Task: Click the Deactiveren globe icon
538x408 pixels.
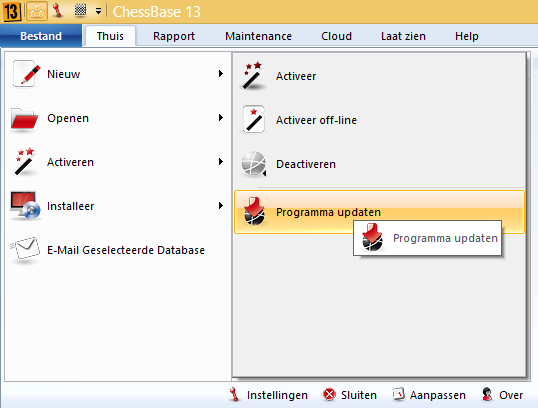Action: coord(254,164)
